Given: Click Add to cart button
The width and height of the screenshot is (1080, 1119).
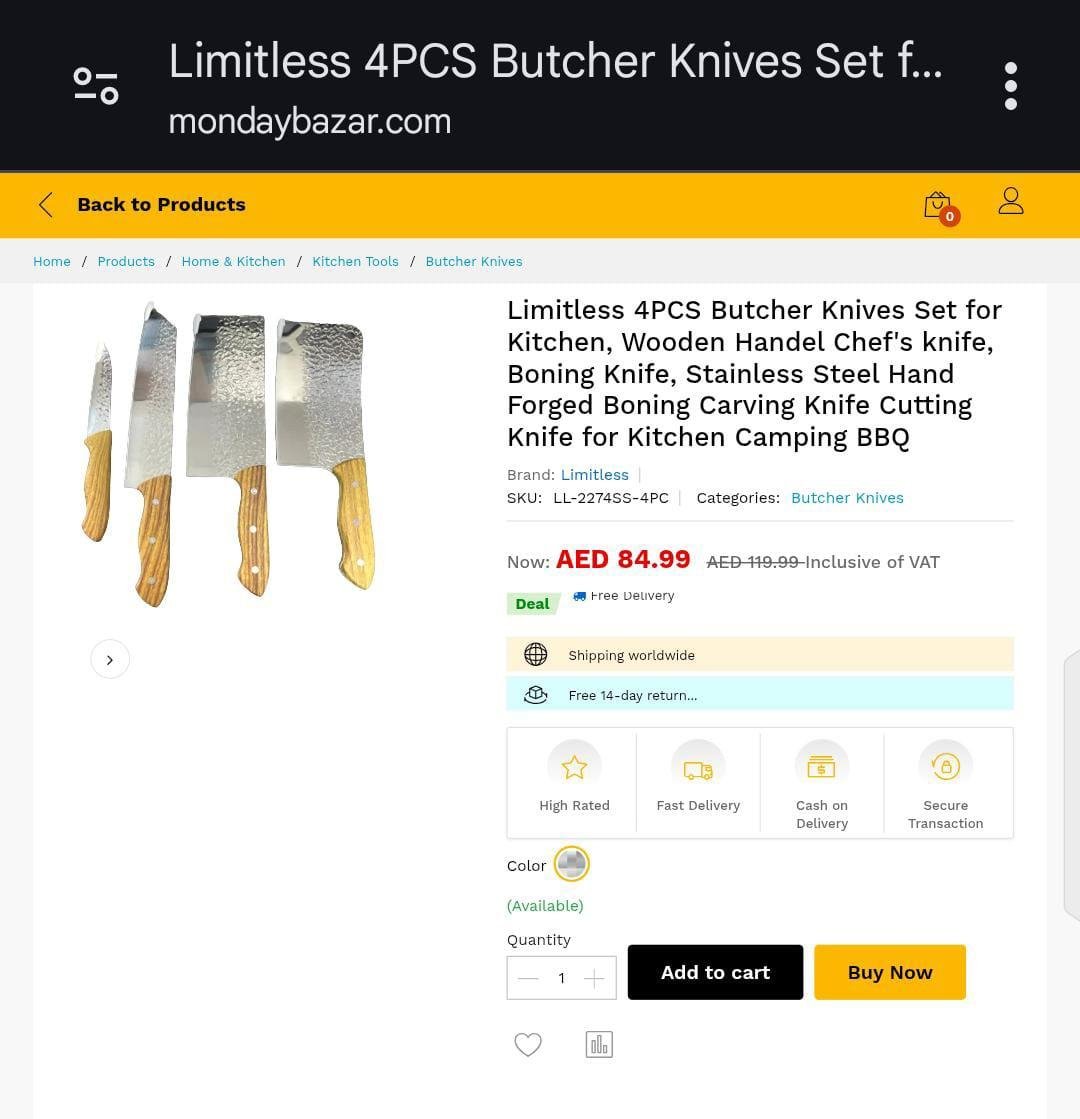Looking at the screenshot, I should pos(715,973).
